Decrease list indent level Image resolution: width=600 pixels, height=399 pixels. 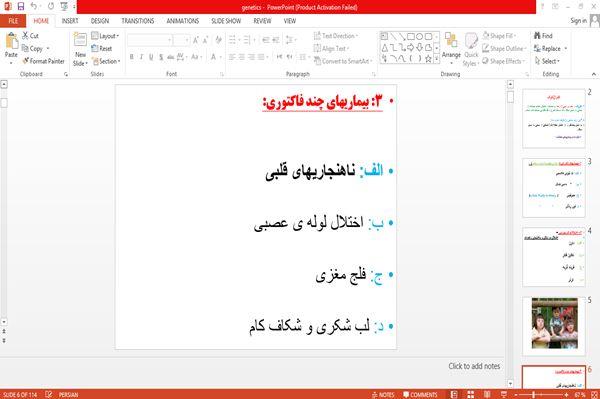coord(266,40)
